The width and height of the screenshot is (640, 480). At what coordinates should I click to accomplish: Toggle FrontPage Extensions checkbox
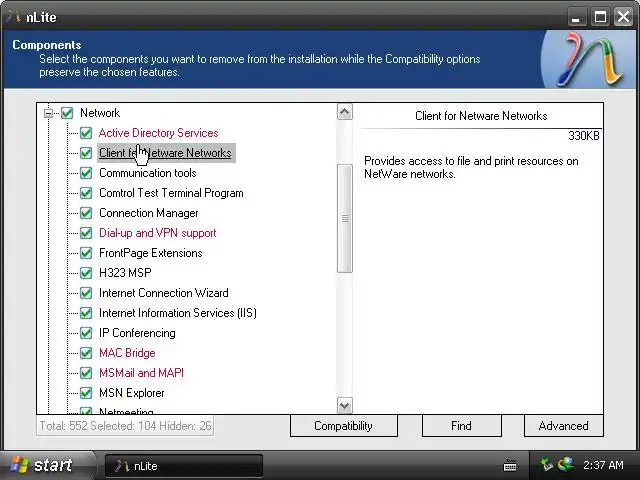click(x=86, y=253)
